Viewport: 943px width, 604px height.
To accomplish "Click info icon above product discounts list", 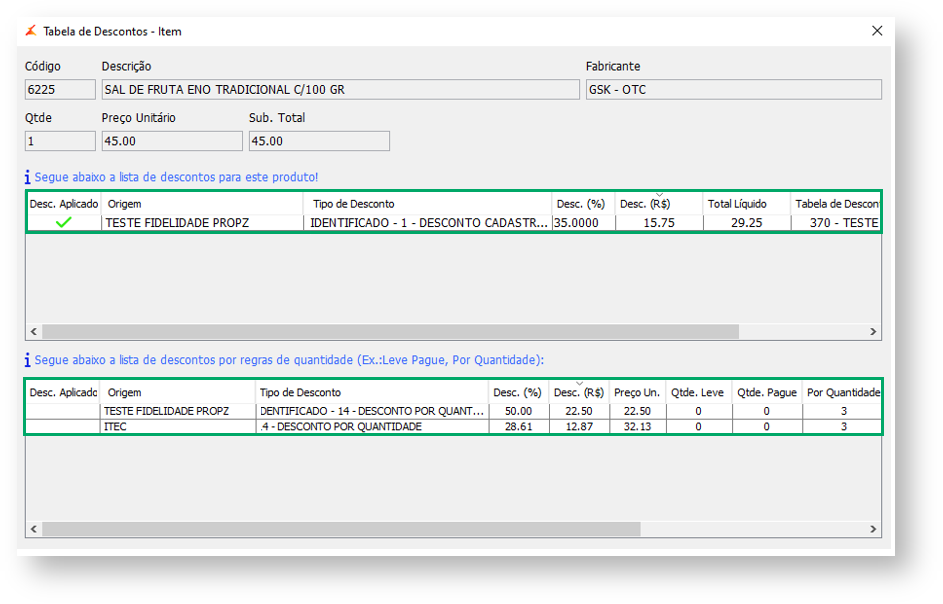I will click(28, 177).
